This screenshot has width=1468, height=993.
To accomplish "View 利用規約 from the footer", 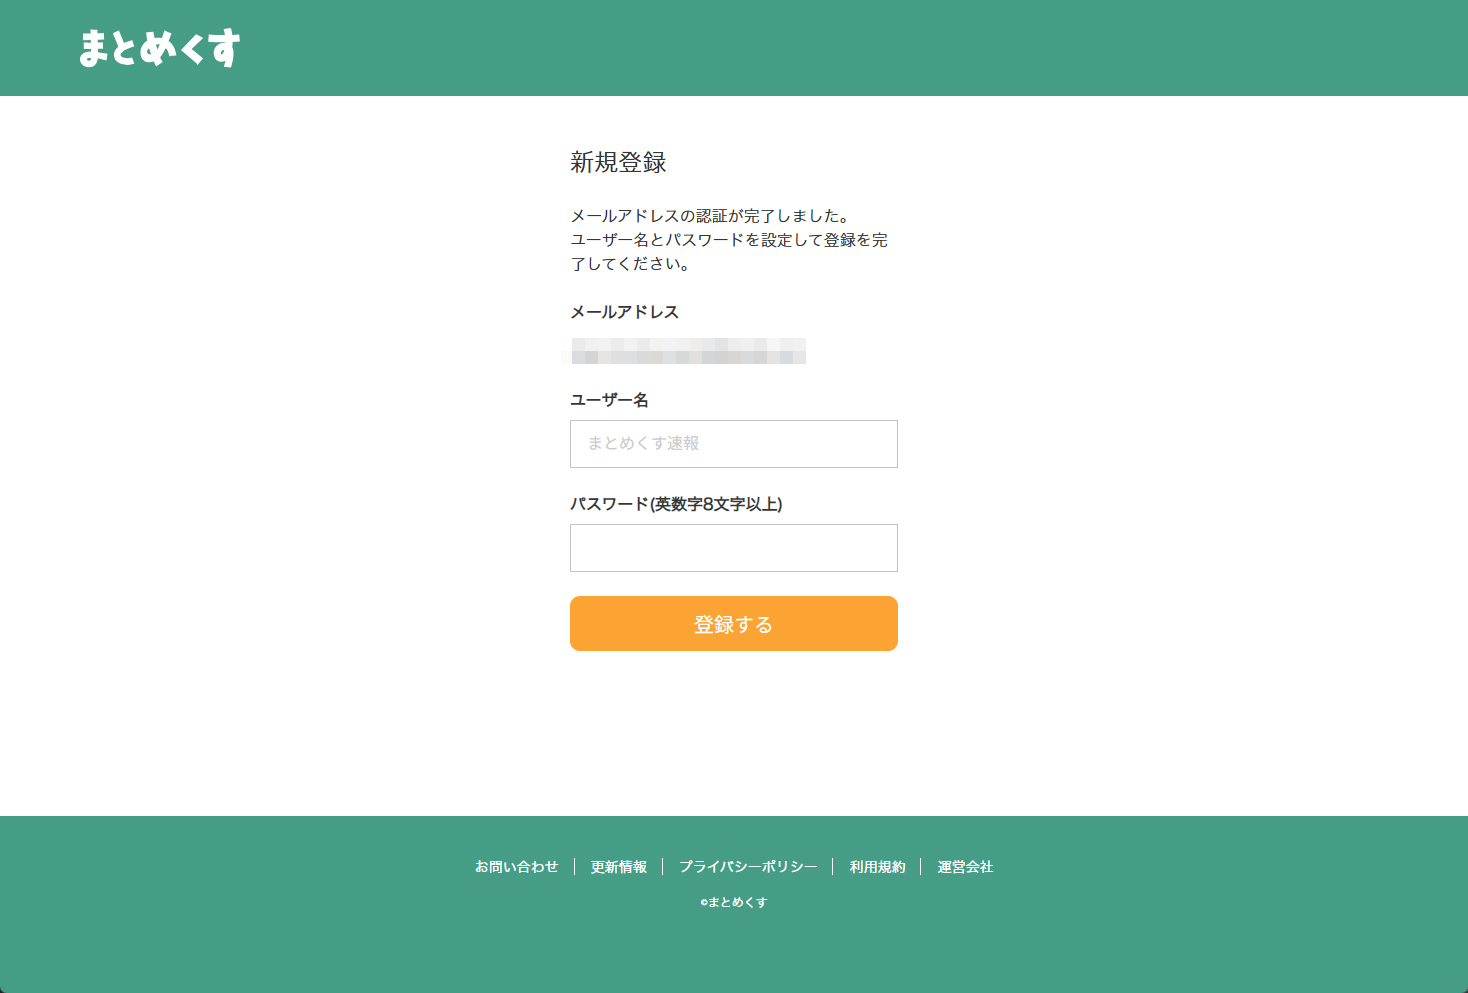I will (x=877, y=867).
